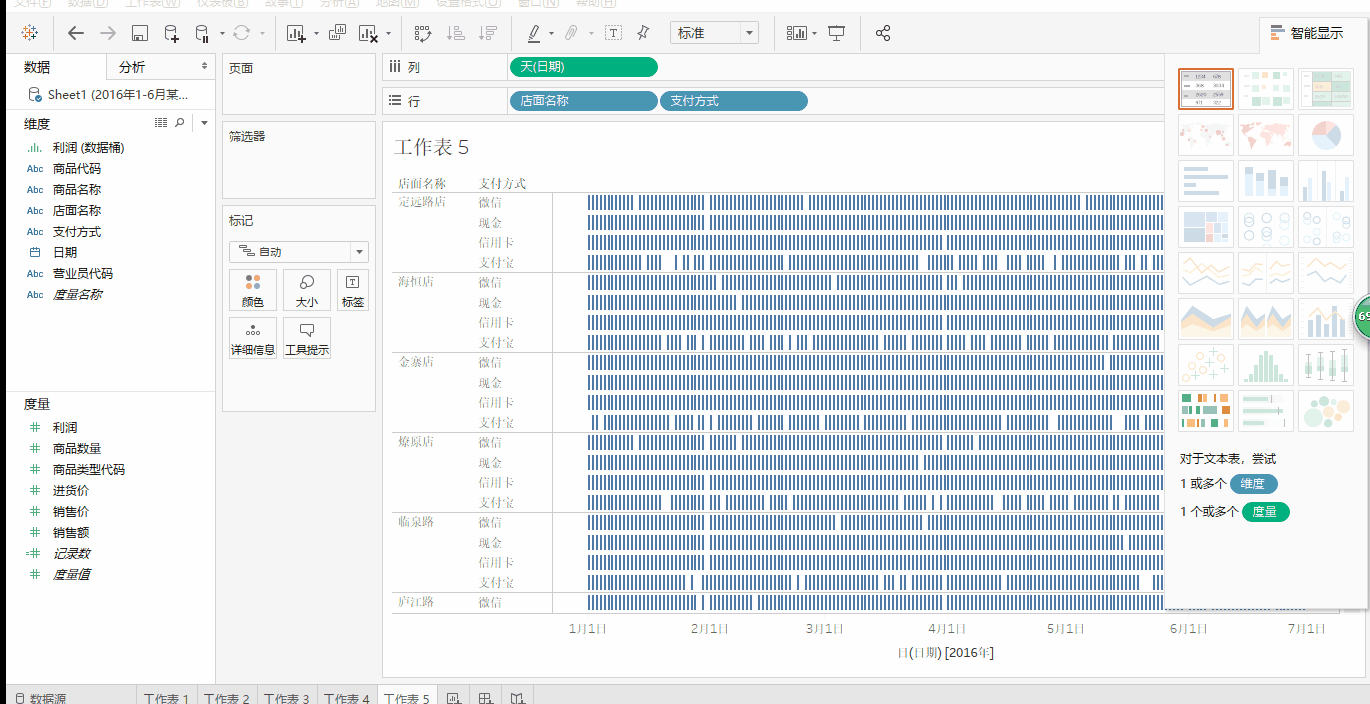Open the 大小 (Size) marks card
This screenshot has height=704, width=1370.
(306, 290)
